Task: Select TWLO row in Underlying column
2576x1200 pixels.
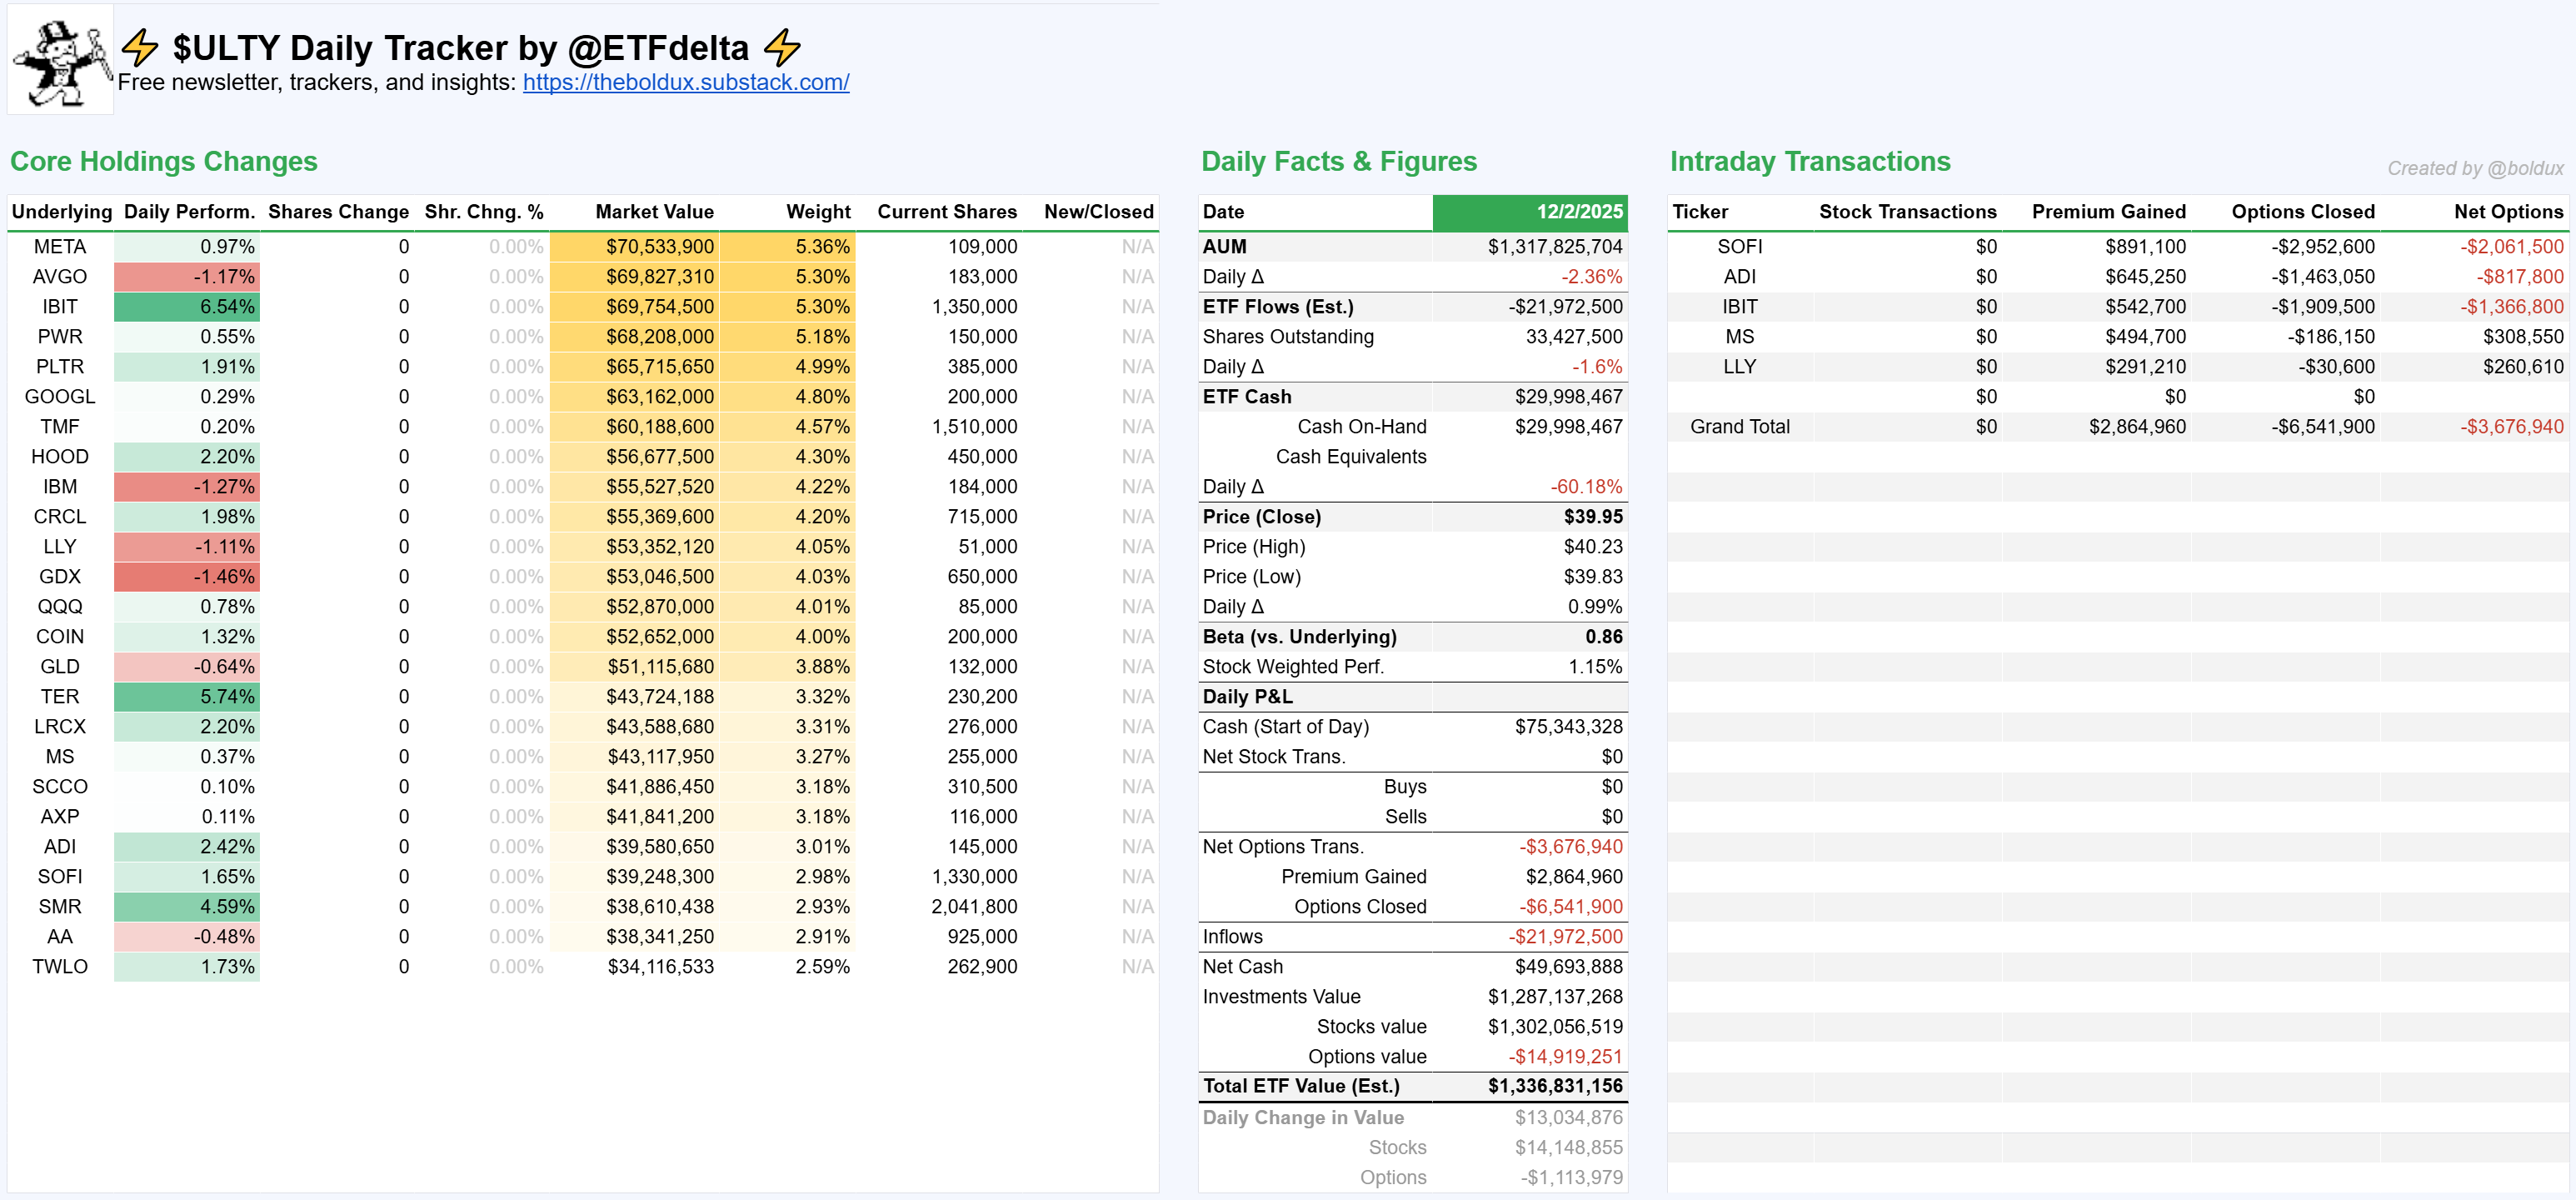Action: (x=60, y=966)
